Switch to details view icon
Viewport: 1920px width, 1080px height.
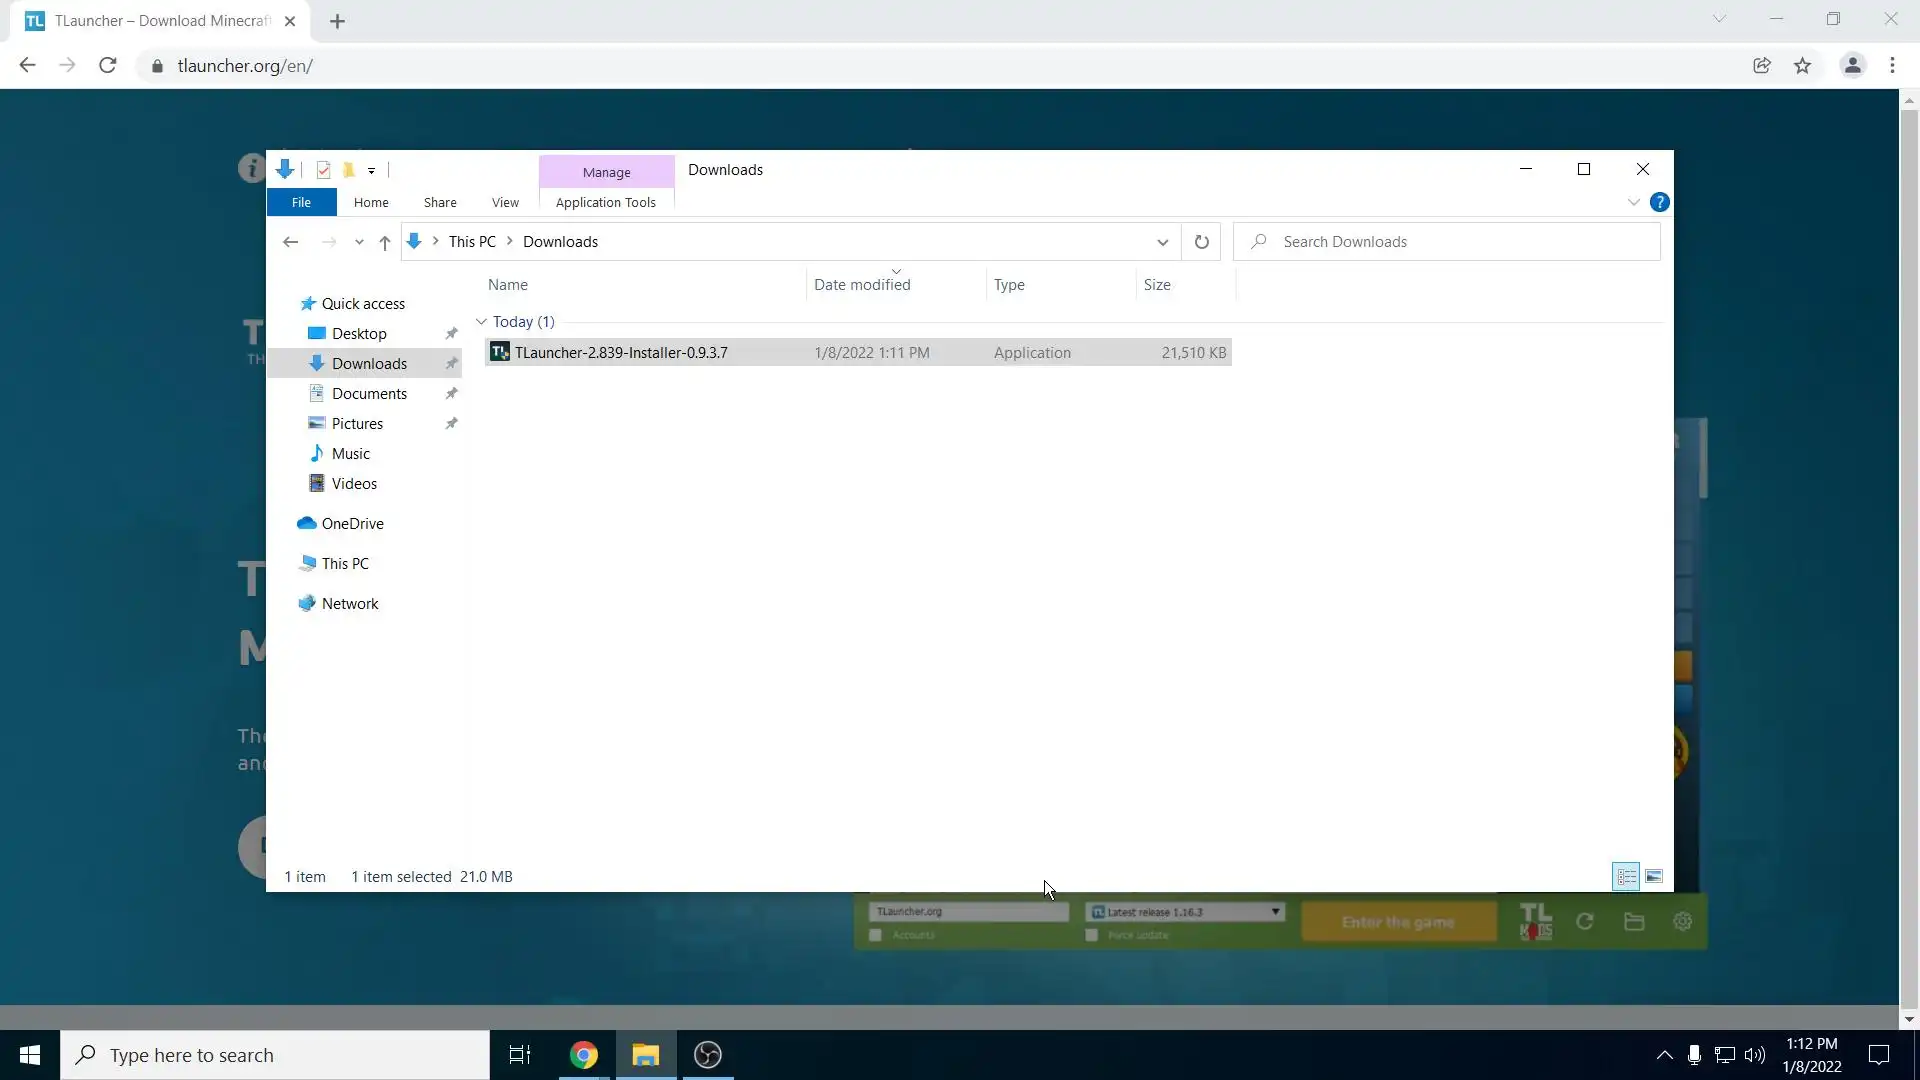coord(1626,877)
